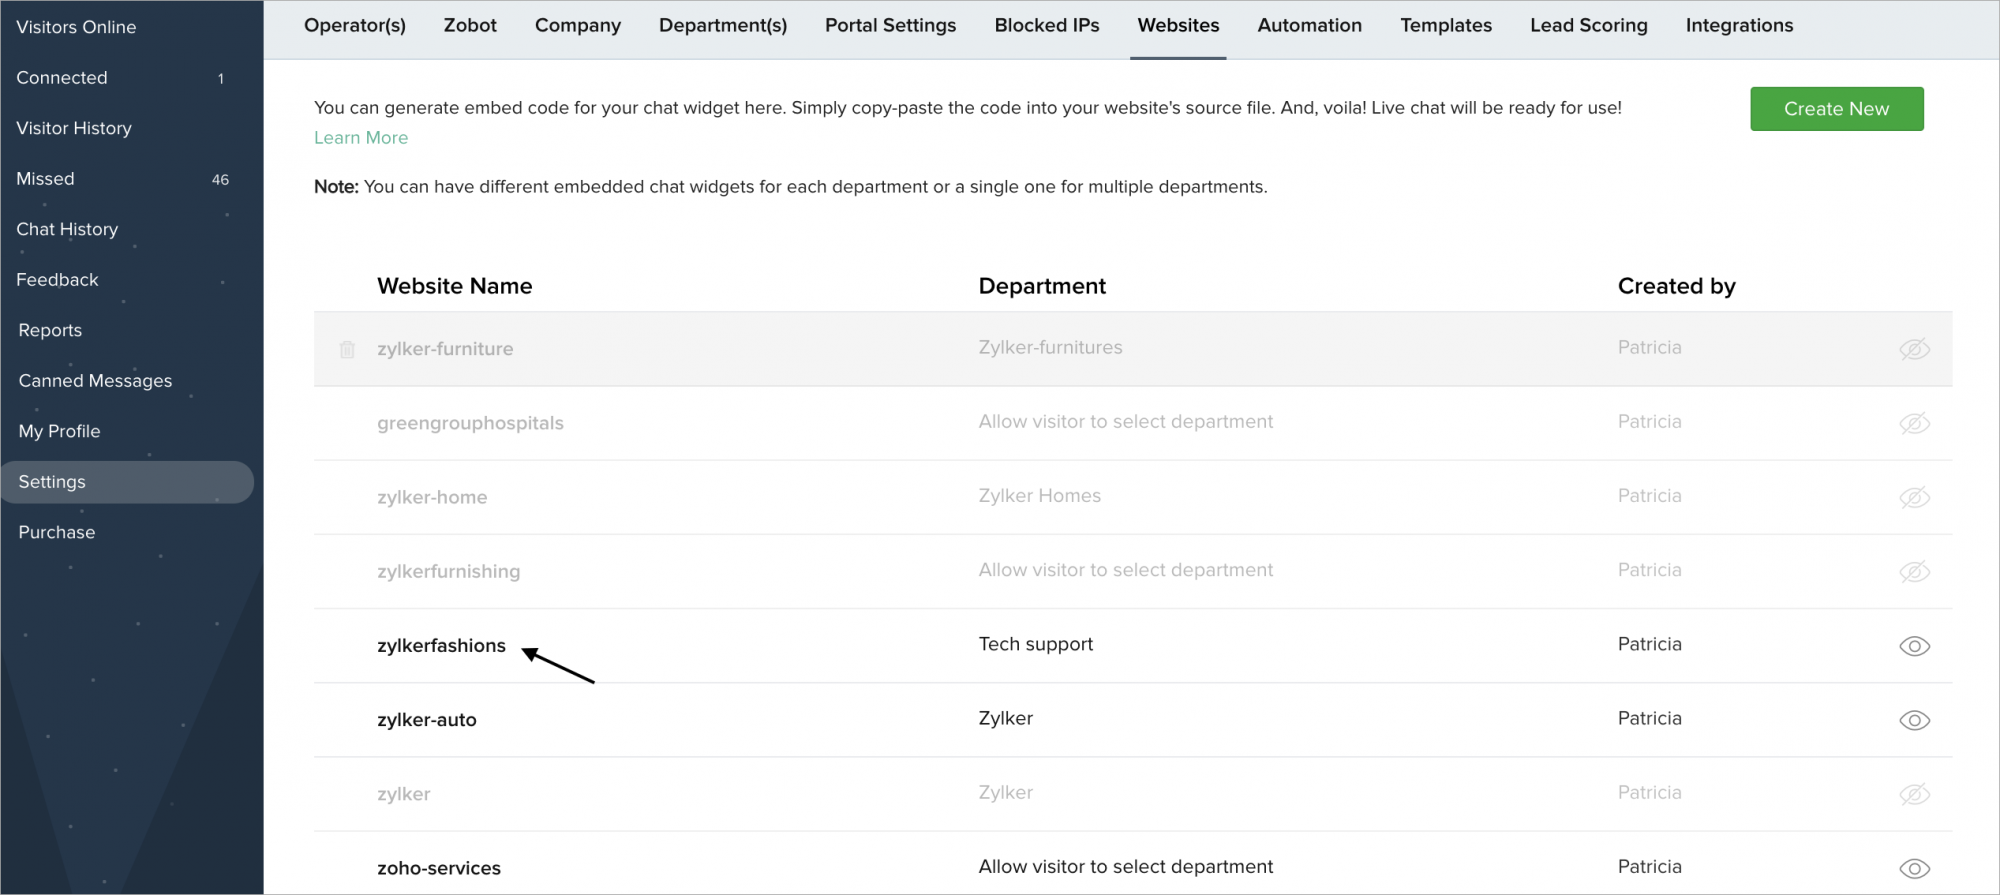This screenshot has height=895, width=2000.
Task: Click the Website Name column header
Action: tap(454, 286)
